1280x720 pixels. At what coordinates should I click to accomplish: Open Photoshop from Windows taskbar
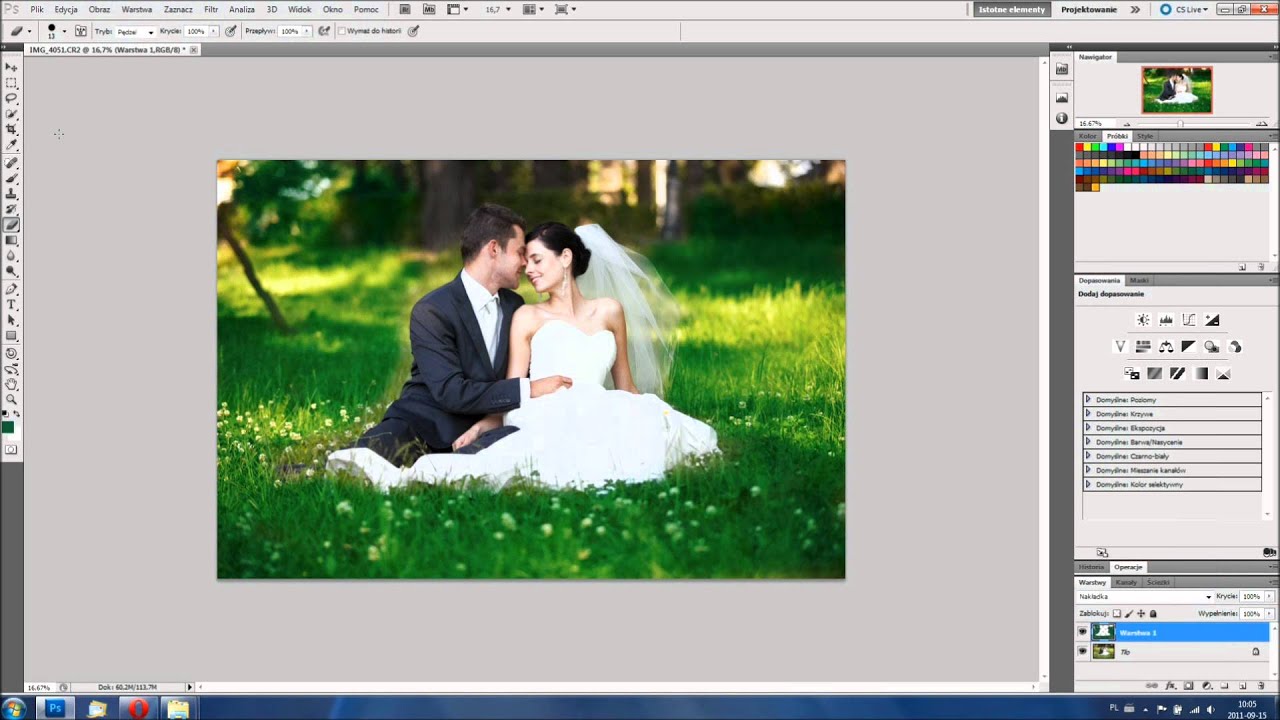point(55,708)
